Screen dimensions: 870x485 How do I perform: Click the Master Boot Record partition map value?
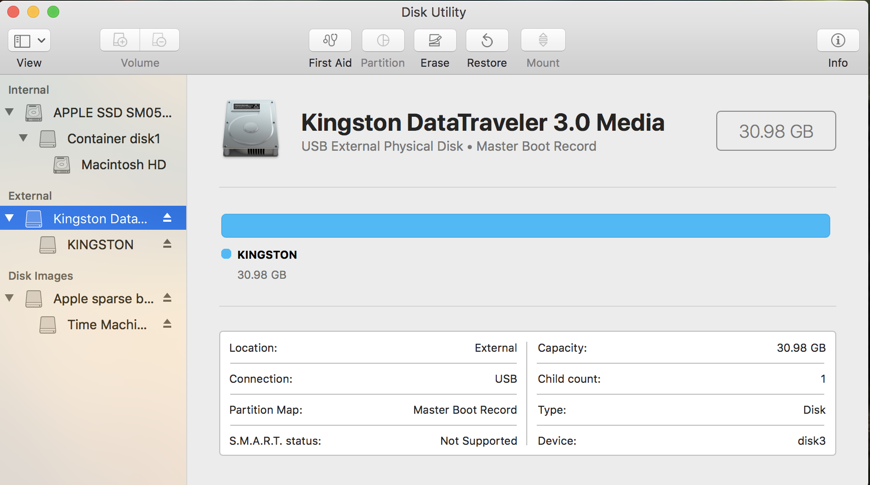[465, 410]
